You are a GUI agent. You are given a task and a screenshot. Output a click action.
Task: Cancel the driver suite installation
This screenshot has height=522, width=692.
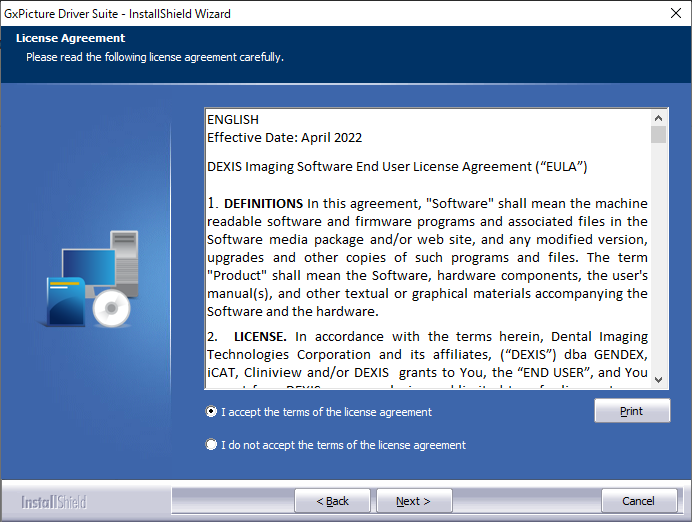coord(638,501)
